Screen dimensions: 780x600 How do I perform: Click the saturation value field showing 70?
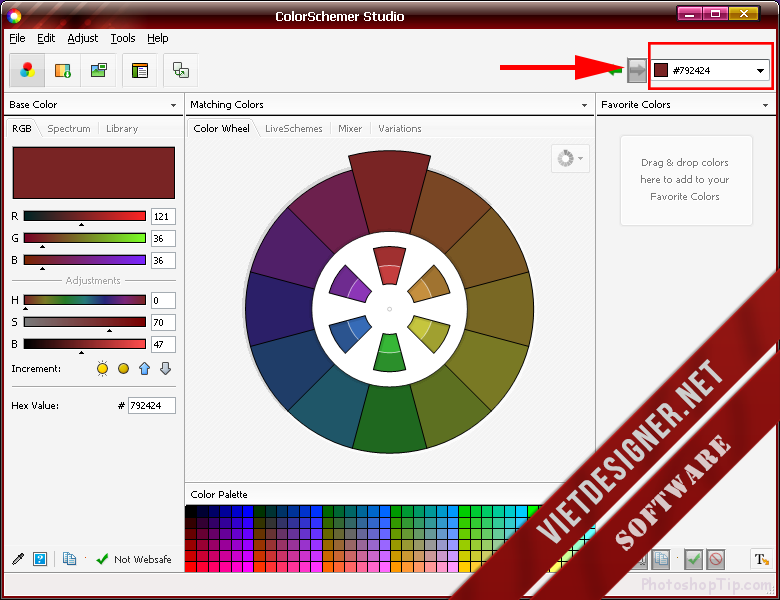(x=163, y=322)
